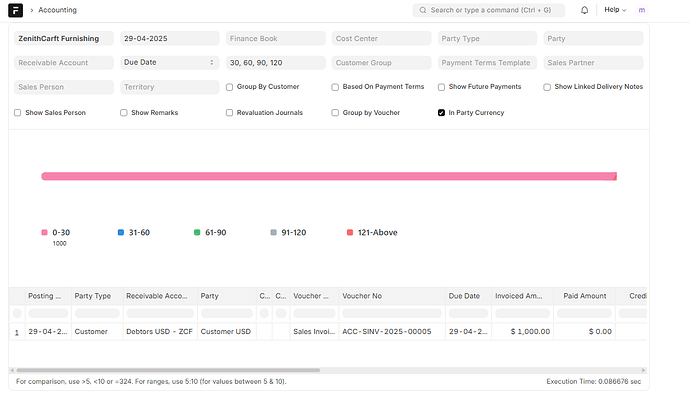Enable the Group By Customer checkbox

coord(229,87)
